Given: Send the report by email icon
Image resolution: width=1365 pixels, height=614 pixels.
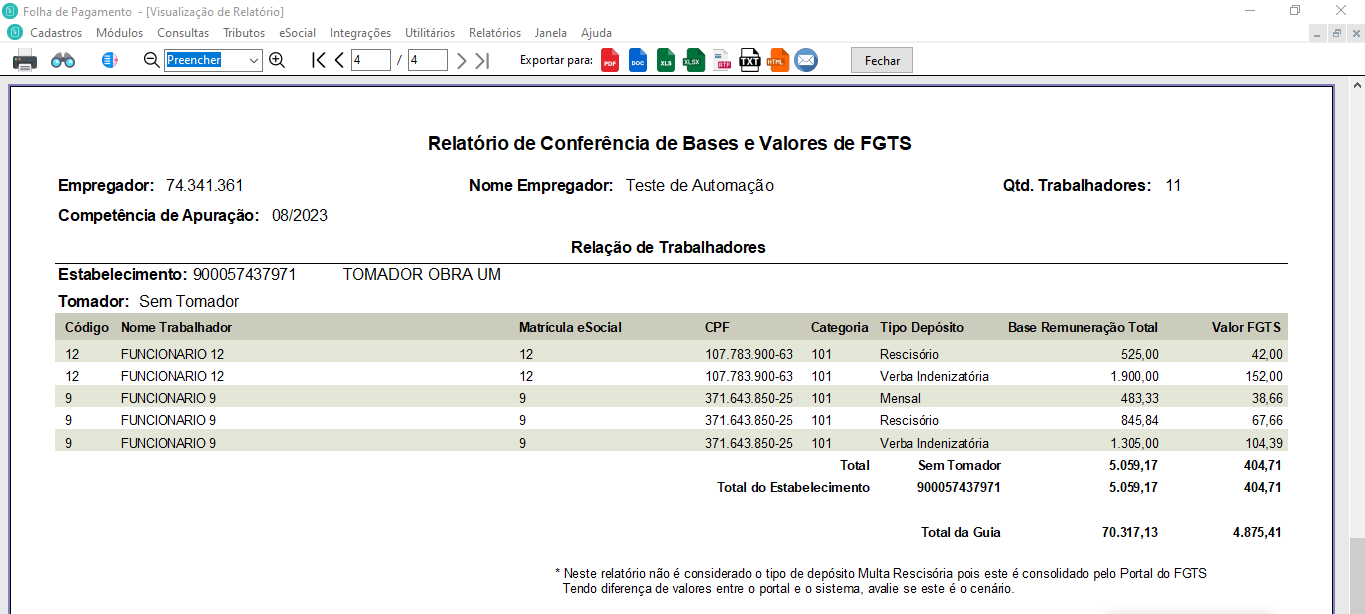Looking at the screenshot, I should coord(806,60).
